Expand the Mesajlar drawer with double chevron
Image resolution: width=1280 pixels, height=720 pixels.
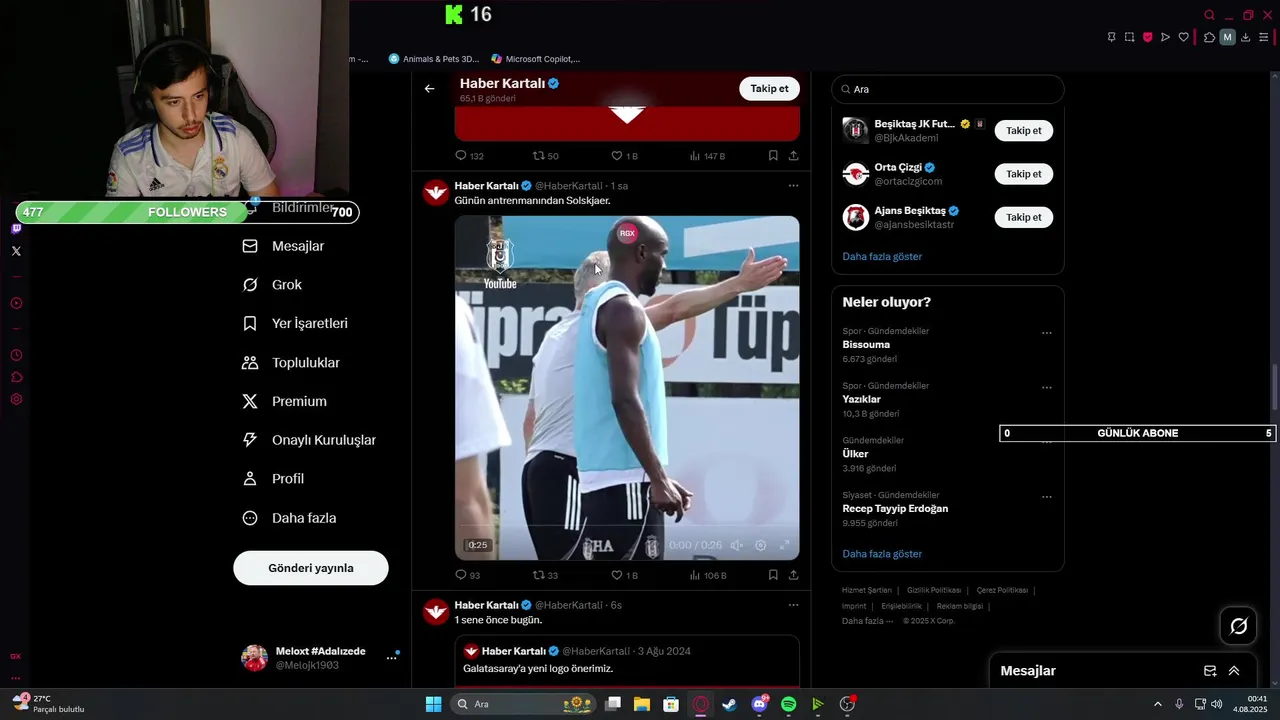[x=1234, y=671]
